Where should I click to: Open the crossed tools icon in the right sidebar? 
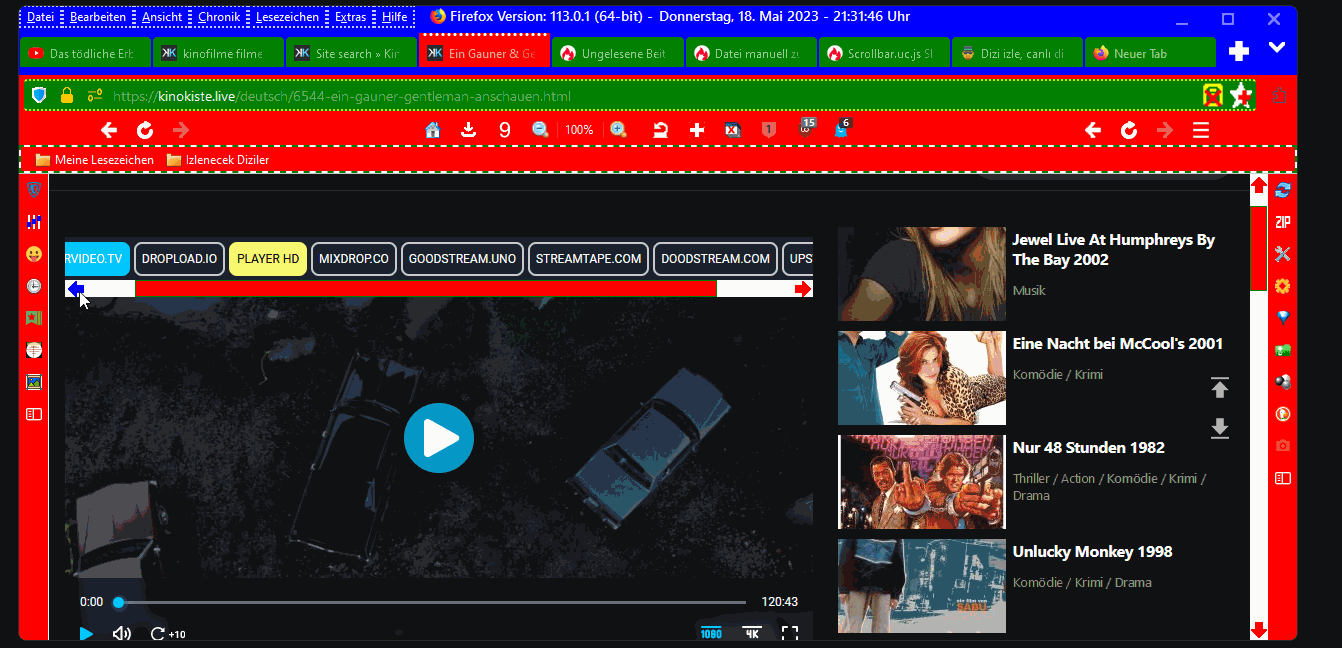[1283, 253]
